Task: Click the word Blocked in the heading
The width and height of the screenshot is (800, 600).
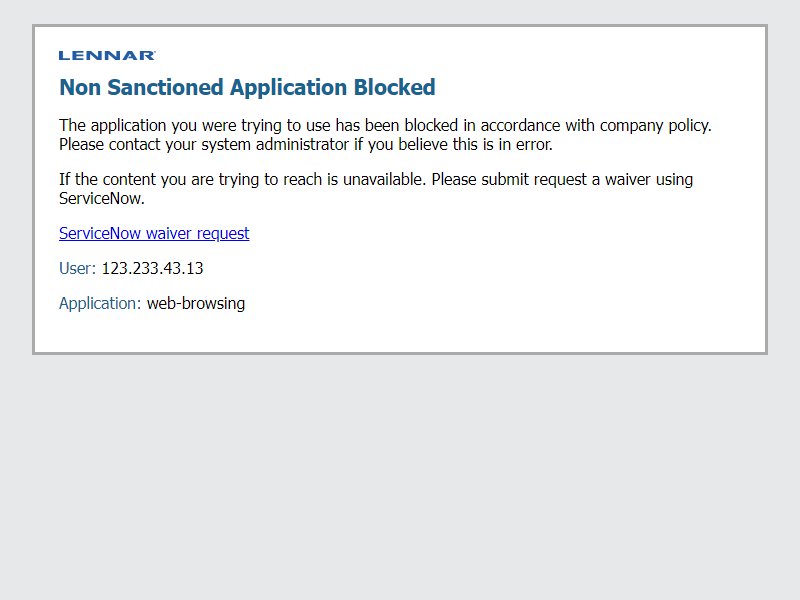Action: tap(395, 87)
